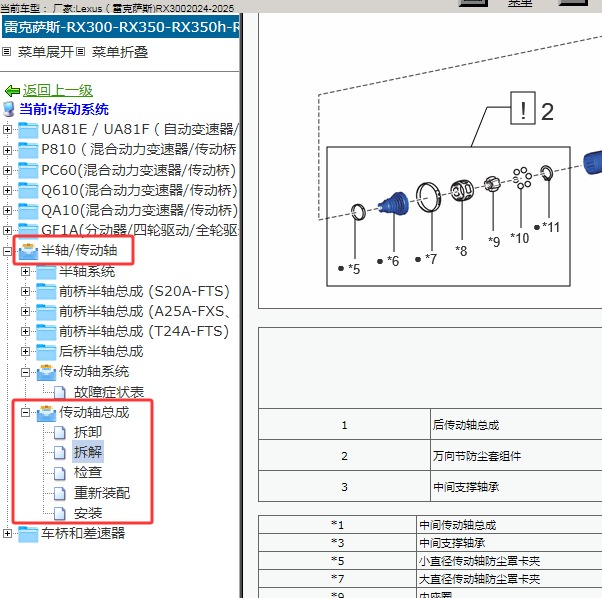
Task: Select the 半轴/传动轴 tree label
Action: coord(79,251)
